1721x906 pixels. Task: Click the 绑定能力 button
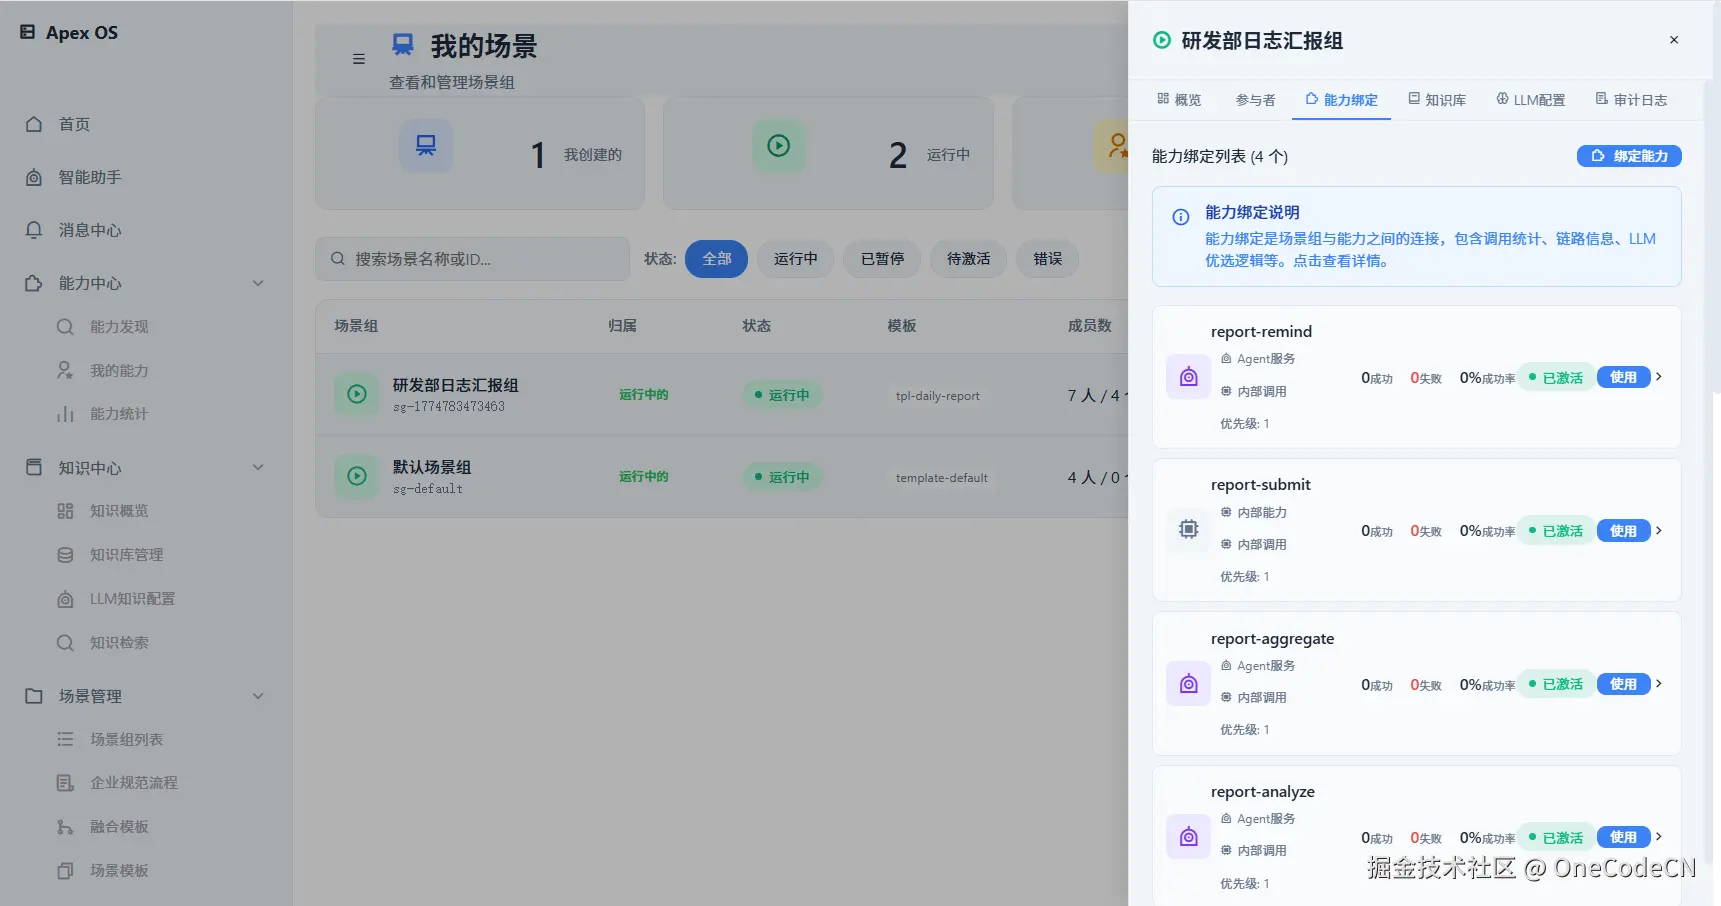1628,156
